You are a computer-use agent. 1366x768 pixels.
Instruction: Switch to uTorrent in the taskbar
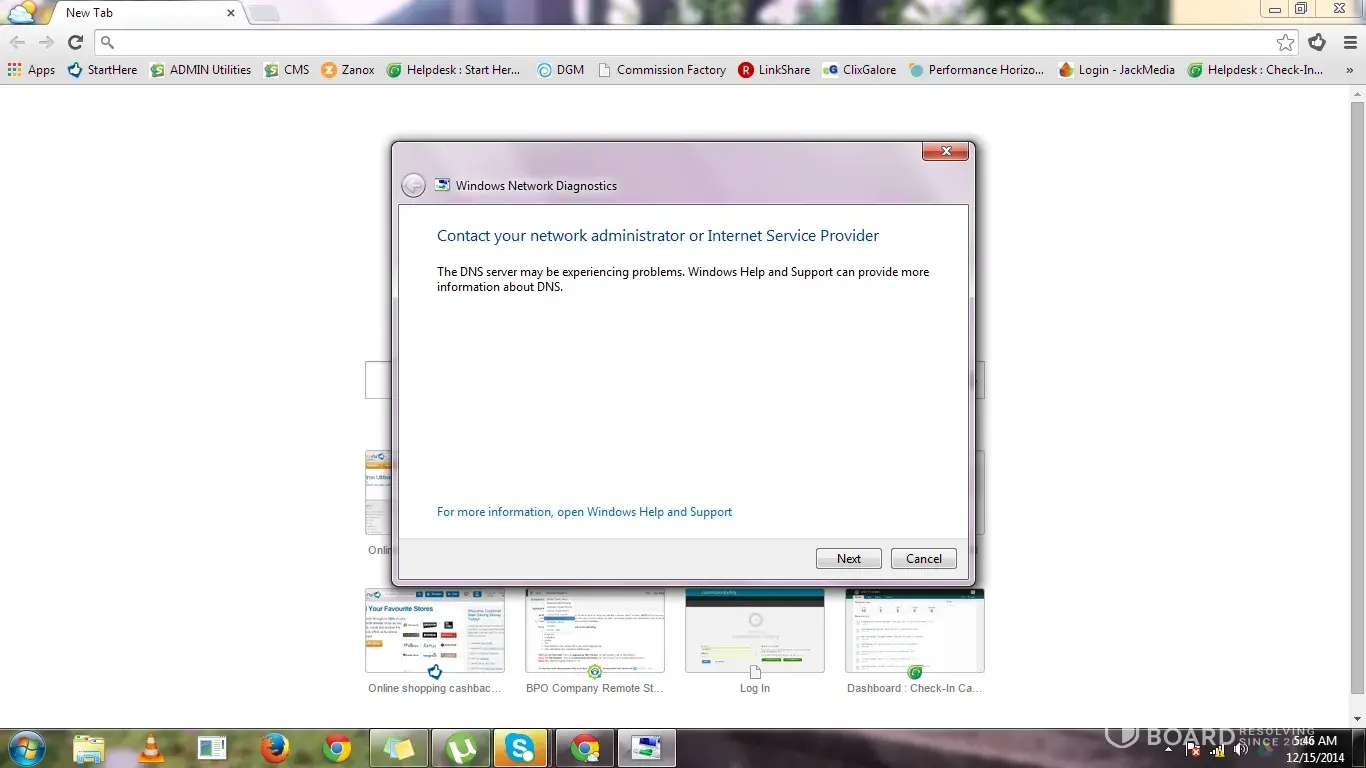pyautogui.click(x=461, y=747)
